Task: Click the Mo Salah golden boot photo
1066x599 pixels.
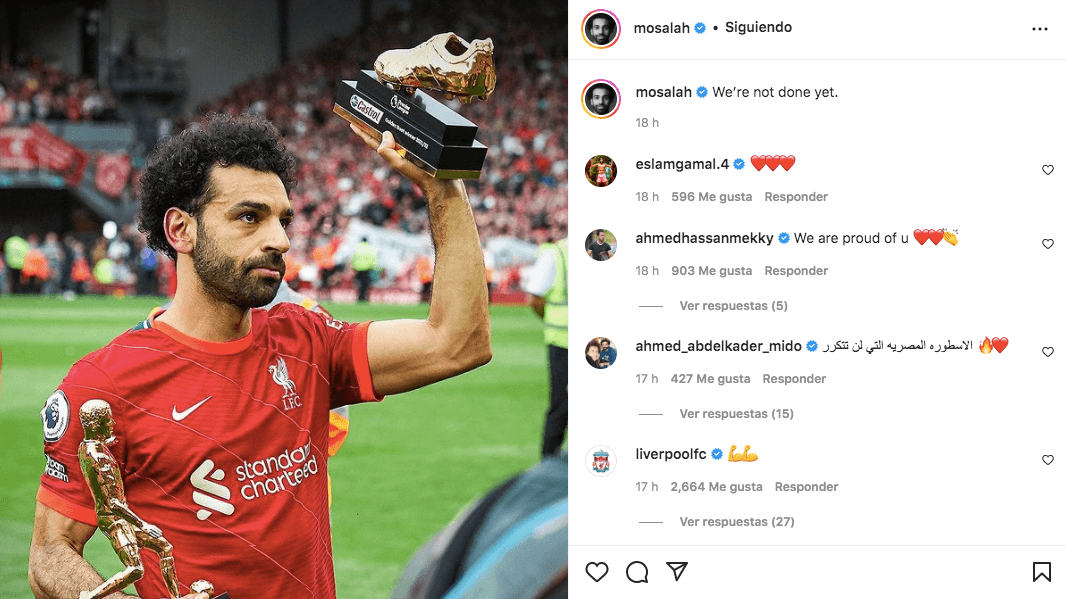Action: point(283,299)
